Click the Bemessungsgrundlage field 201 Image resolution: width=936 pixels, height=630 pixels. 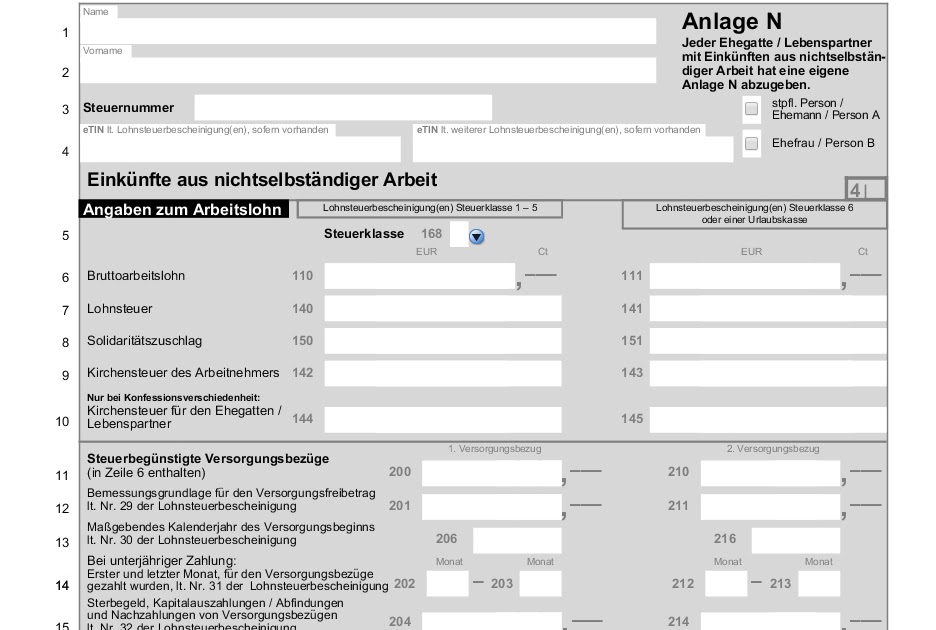(x=492, y=506)
